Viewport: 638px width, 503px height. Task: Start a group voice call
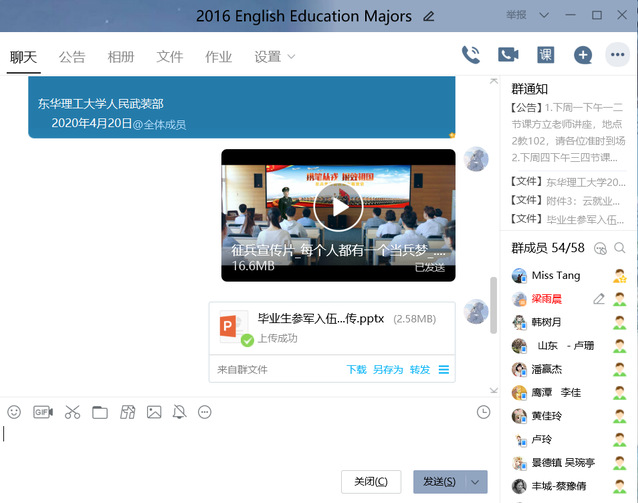[471, 55]
